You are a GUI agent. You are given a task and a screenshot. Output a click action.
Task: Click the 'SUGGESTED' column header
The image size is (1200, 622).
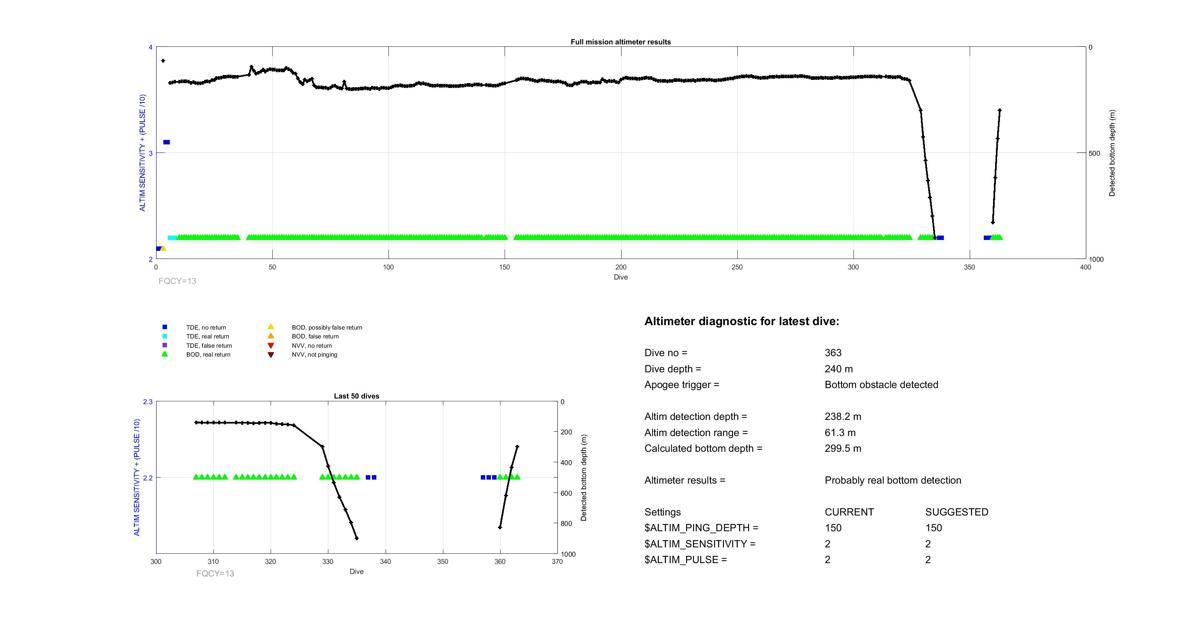[x=957, y=512]
